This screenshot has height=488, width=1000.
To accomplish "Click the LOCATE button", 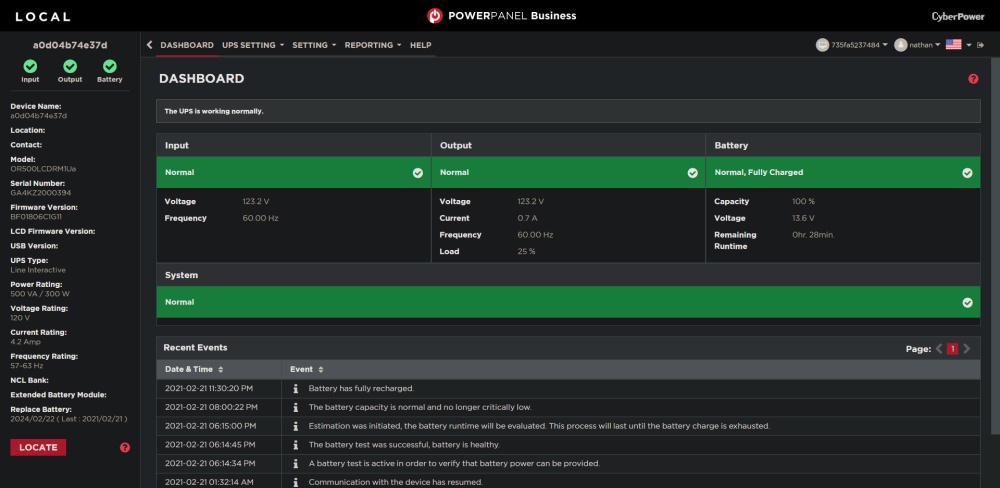I will click(x=38, y=448).
